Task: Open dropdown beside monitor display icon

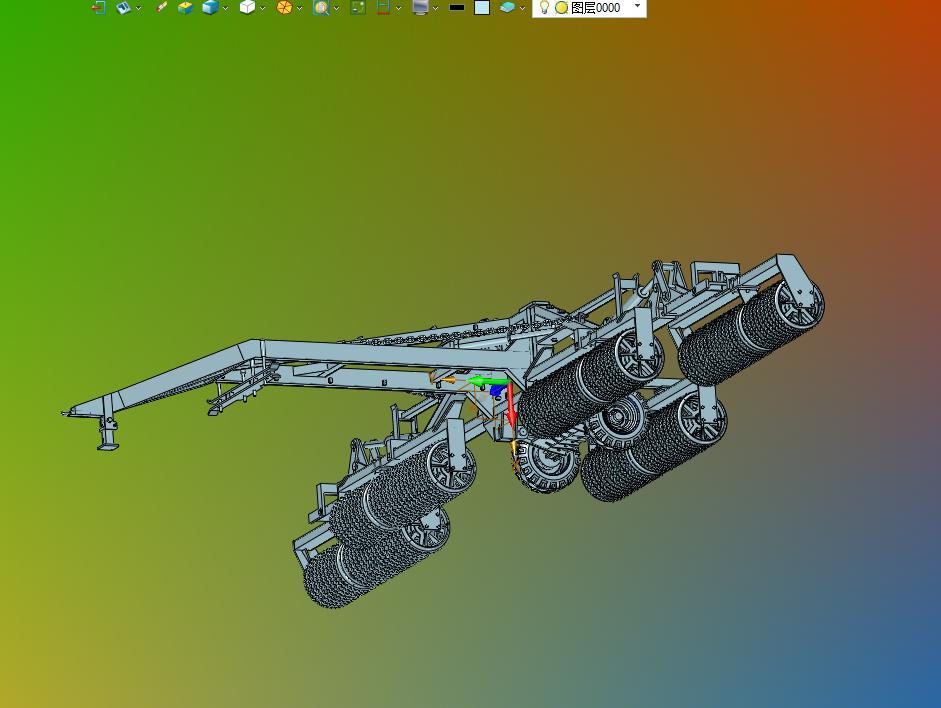Action: [436, 8]
